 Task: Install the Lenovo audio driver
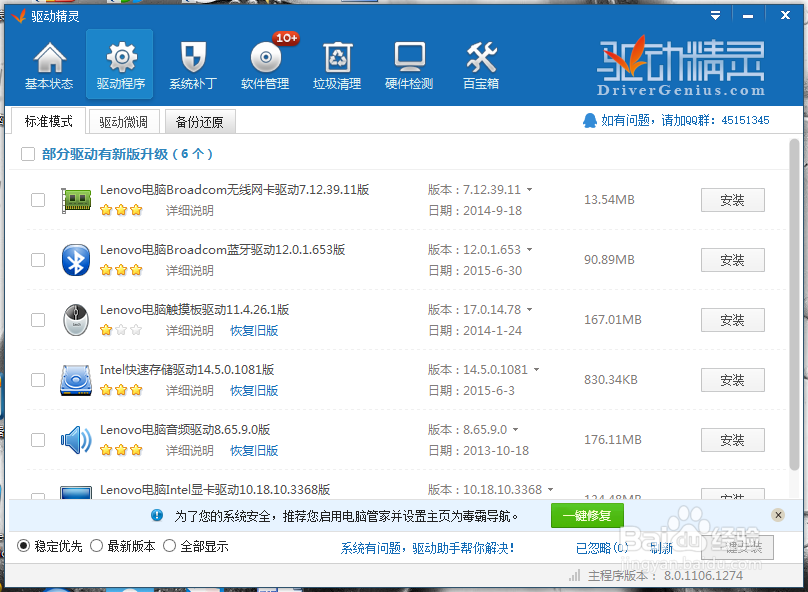732,440
